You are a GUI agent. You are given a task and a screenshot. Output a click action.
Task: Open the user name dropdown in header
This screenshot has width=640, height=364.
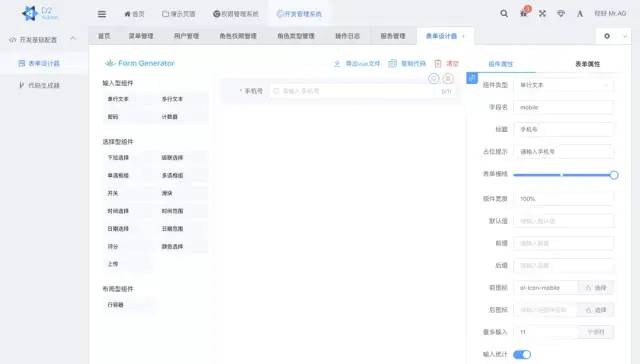[610, 13]
